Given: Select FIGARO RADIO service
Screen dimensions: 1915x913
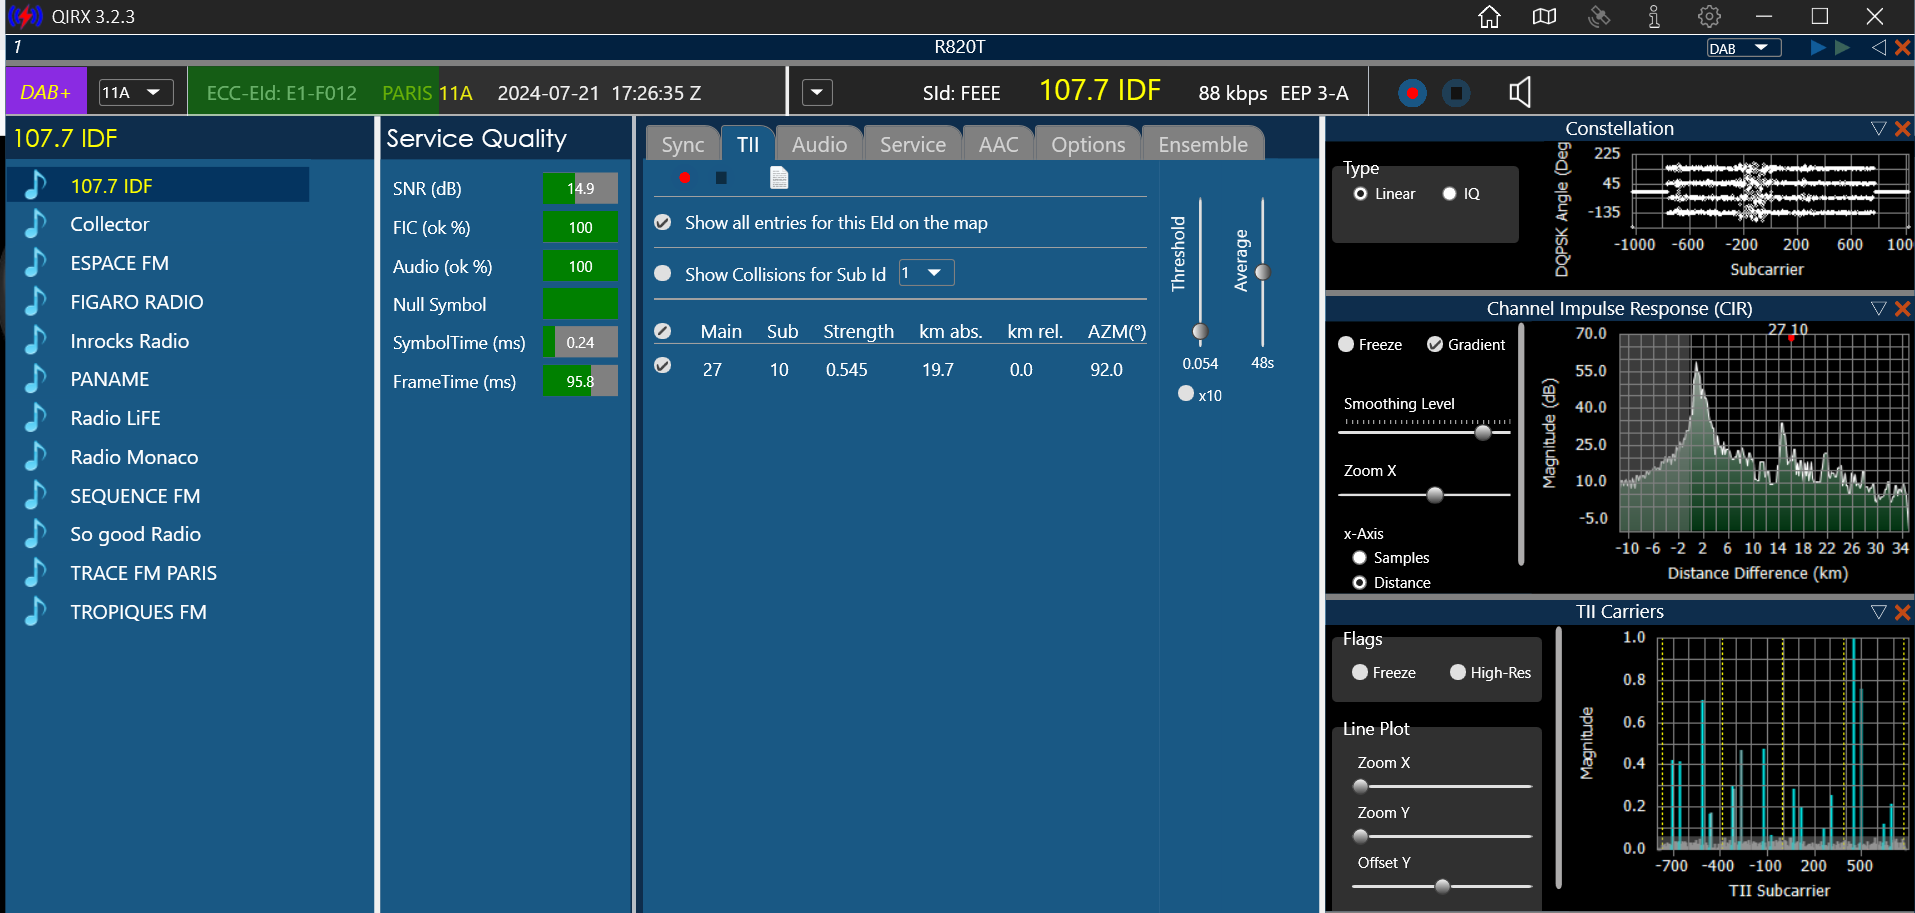Looking at the screenshot, I should [137, 302].
